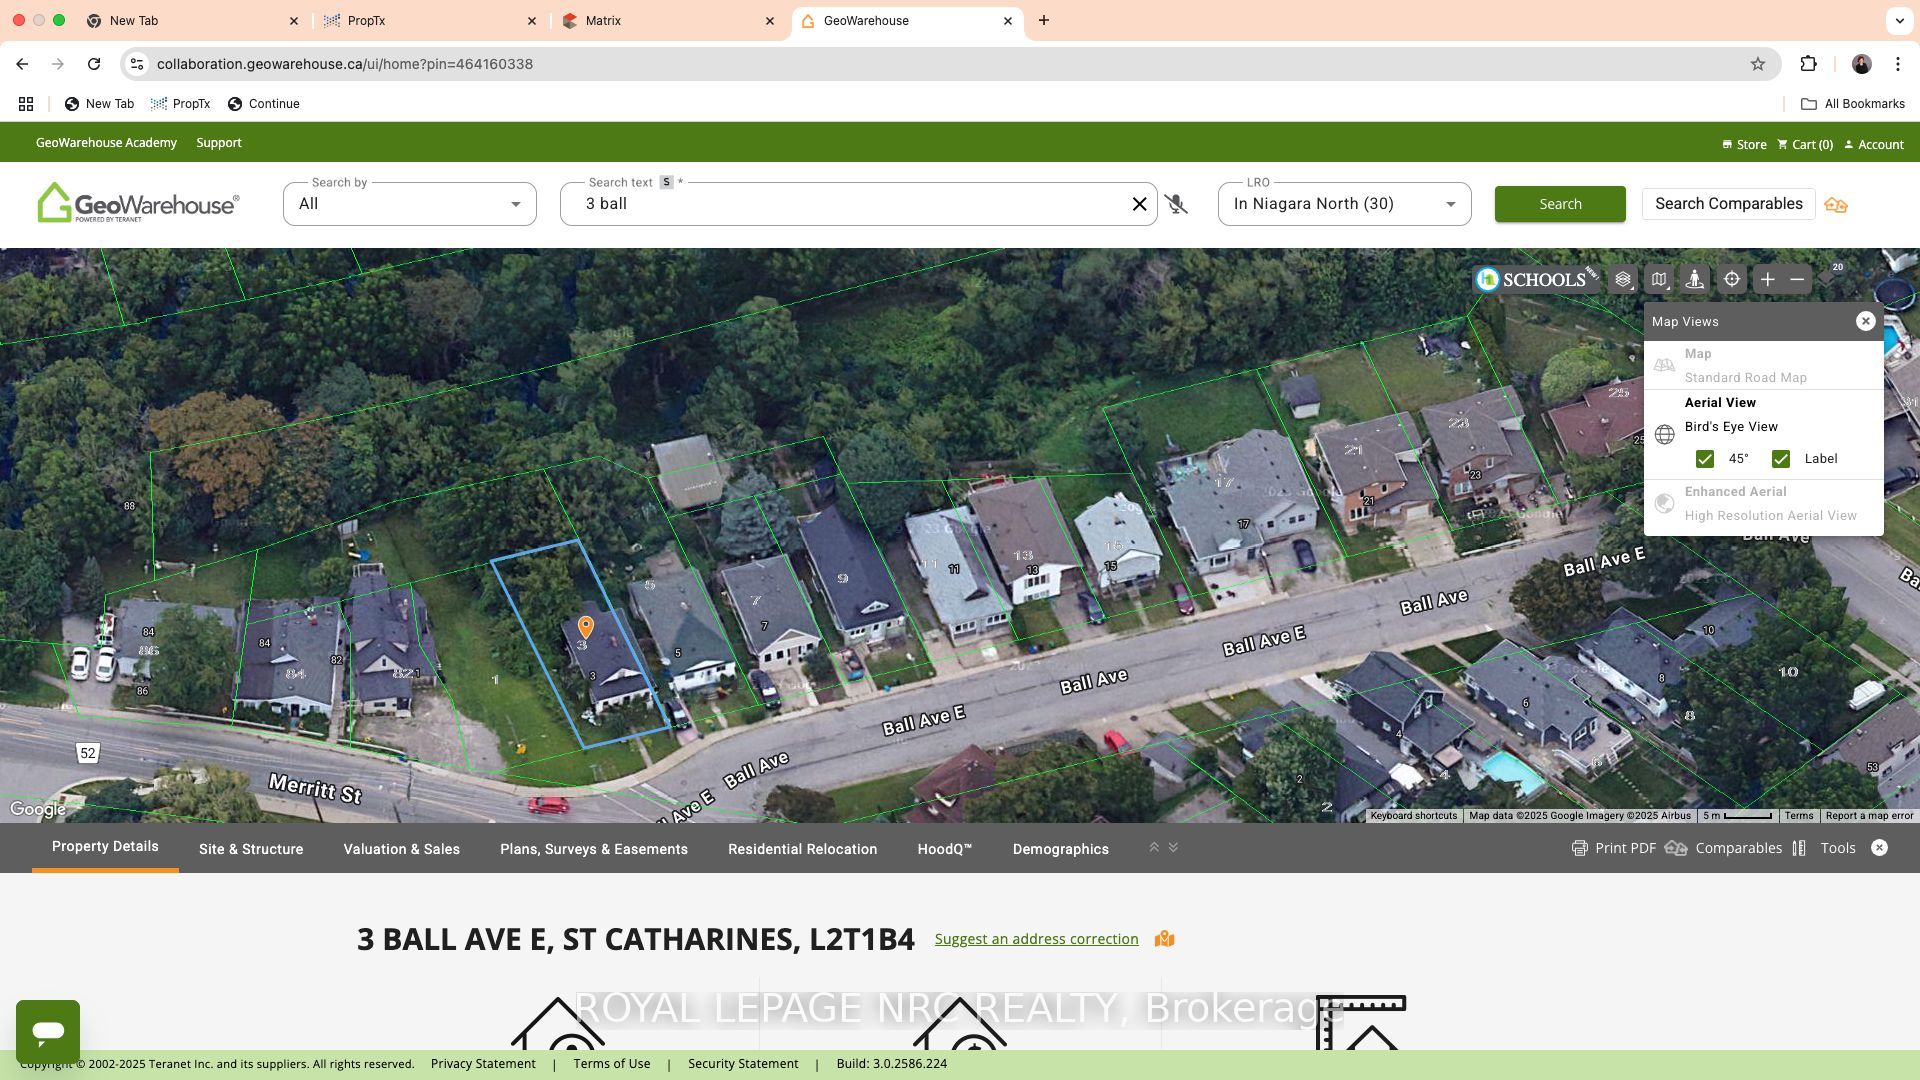
Task: Collapse property panel with double-up chevron
Action: tap(1153, 848)
